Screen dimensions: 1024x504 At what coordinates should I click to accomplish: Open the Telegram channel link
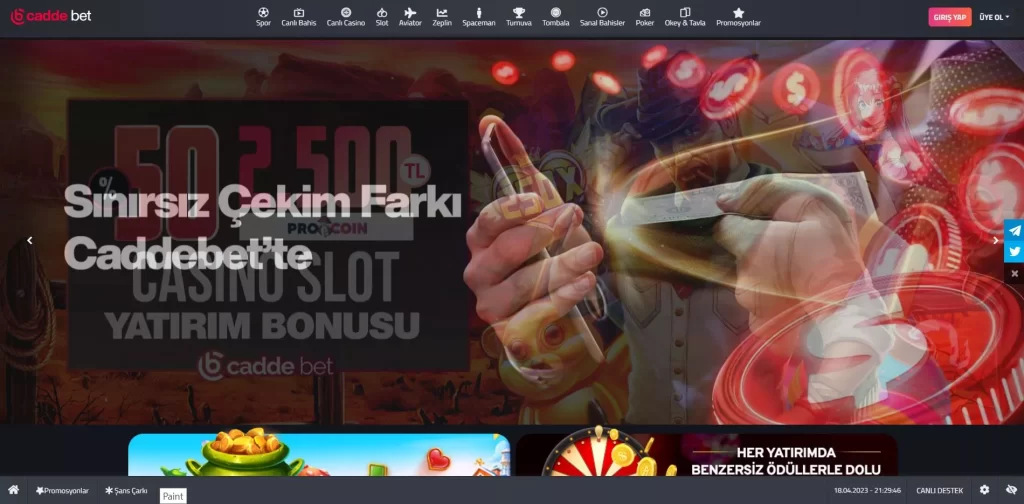pos(1014,230)
